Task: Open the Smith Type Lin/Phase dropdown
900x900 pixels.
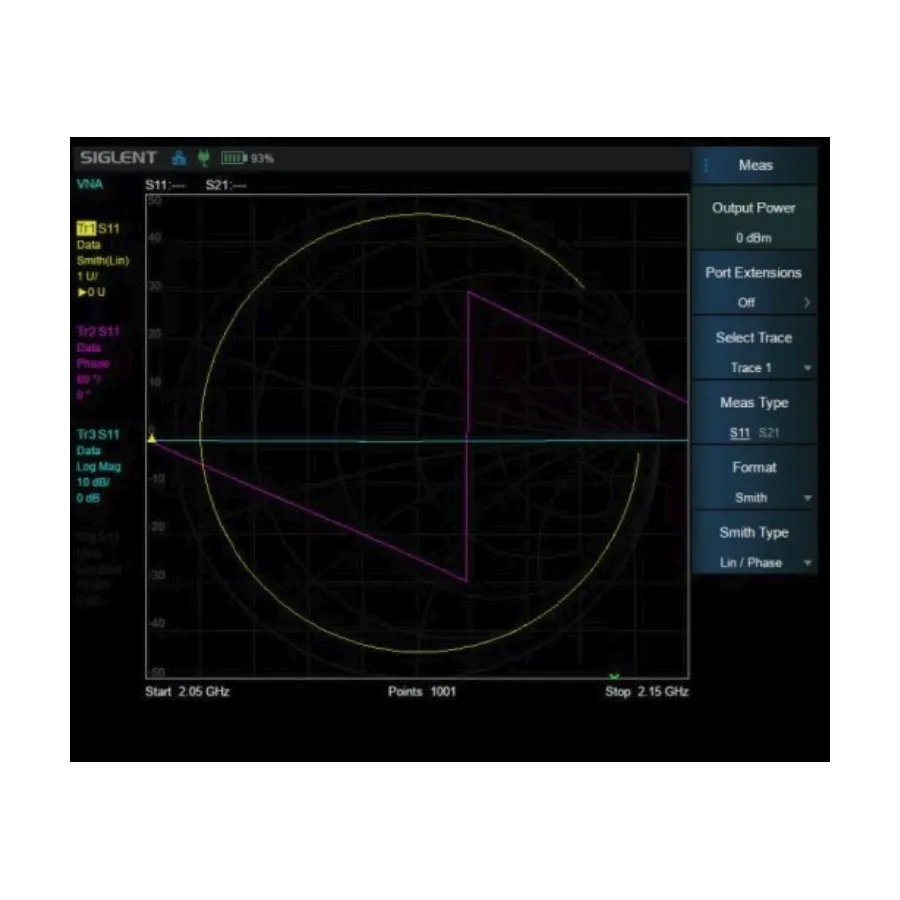Action: tap(753, 563)
